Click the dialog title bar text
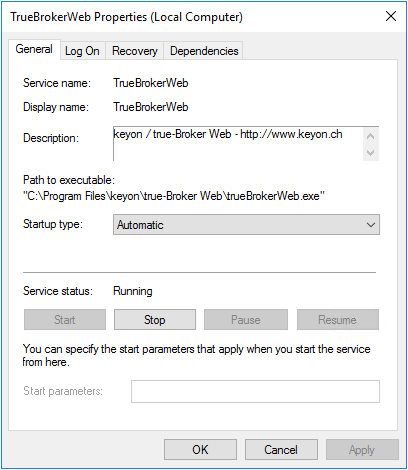 click(x=127, y=17)
